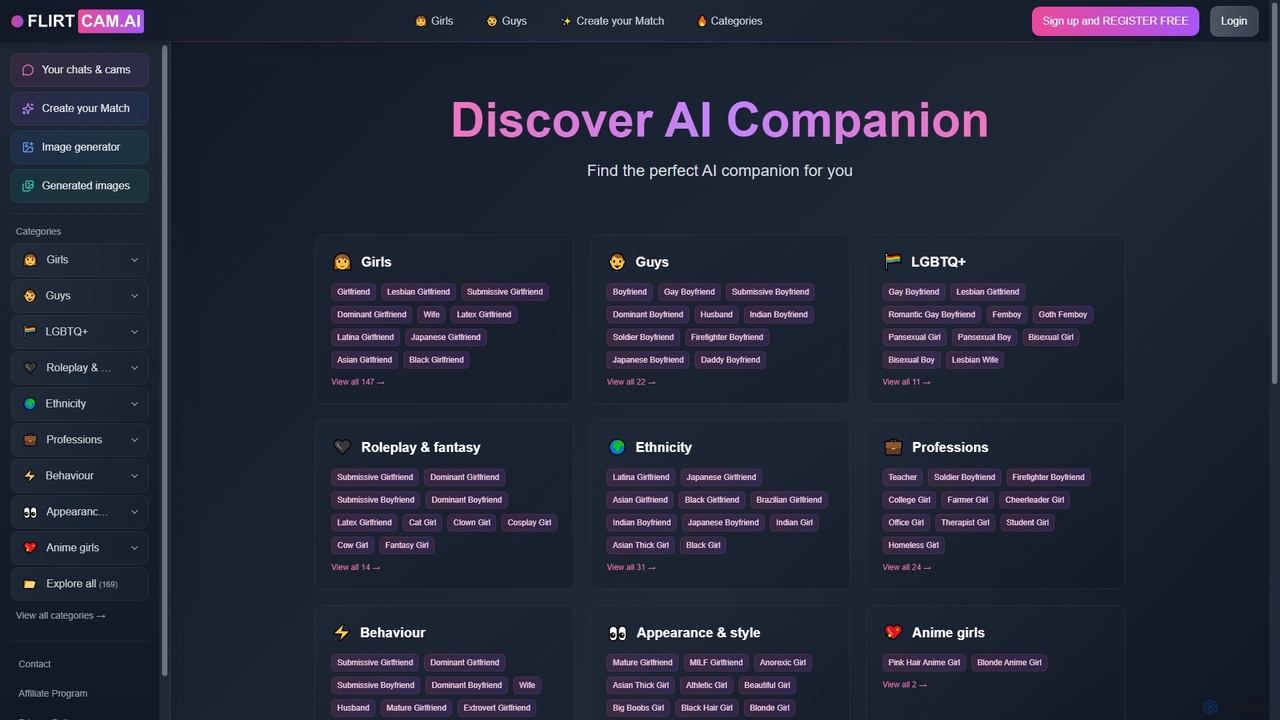Click the Login button
1280x720 pixels.
pyautogui.click(x=1234, y=21)
